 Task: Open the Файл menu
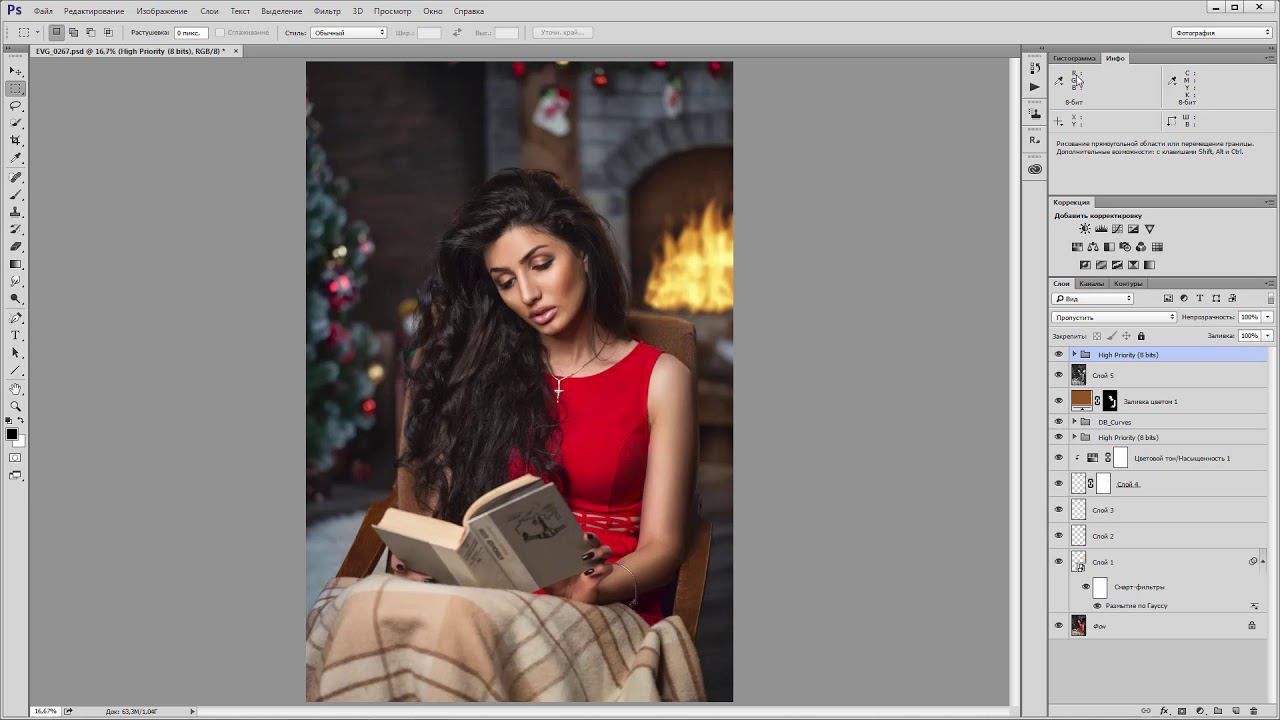coord(43,11)
